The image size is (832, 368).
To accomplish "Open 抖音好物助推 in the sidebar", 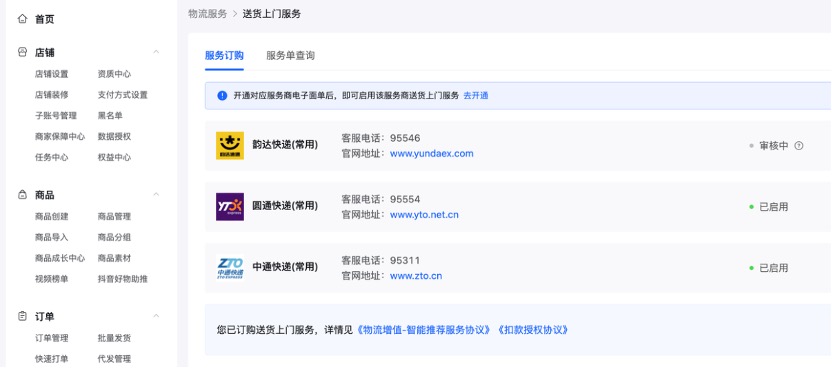I will click(x=123, y=279).
